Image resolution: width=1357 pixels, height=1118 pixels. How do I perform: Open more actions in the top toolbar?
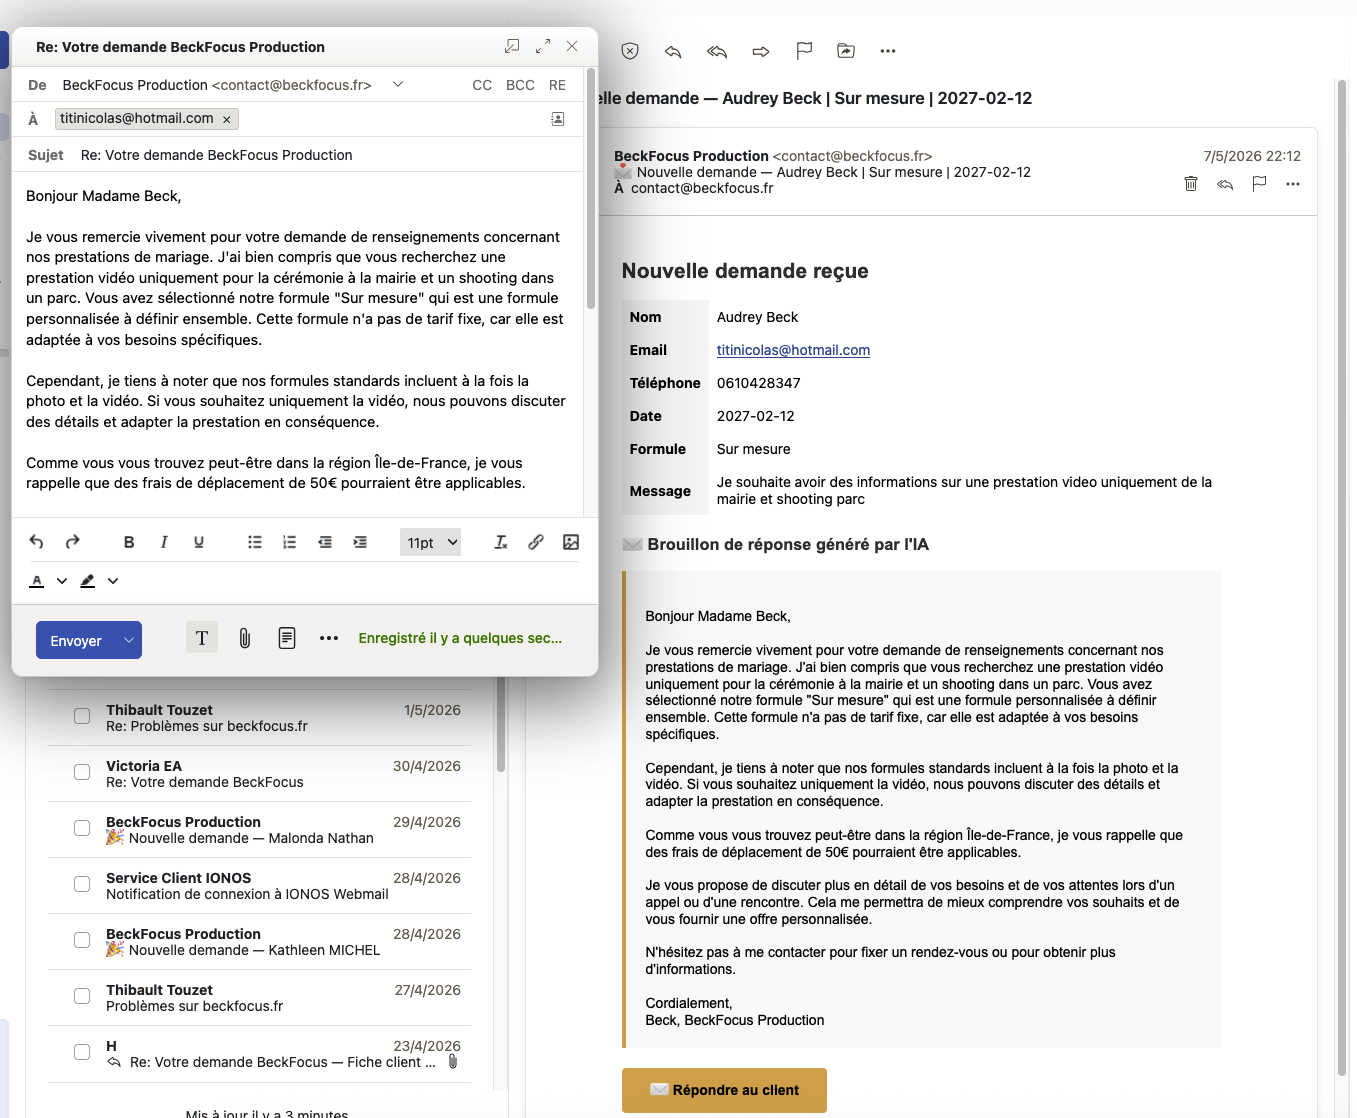(x=888, y=51)
